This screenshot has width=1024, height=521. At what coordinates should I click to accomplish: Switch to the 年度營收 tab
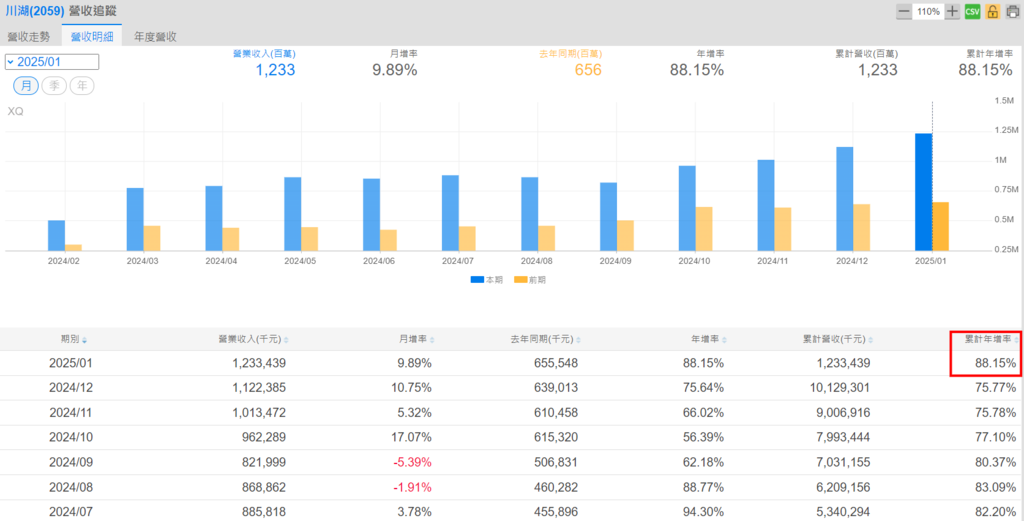[155, 37]
